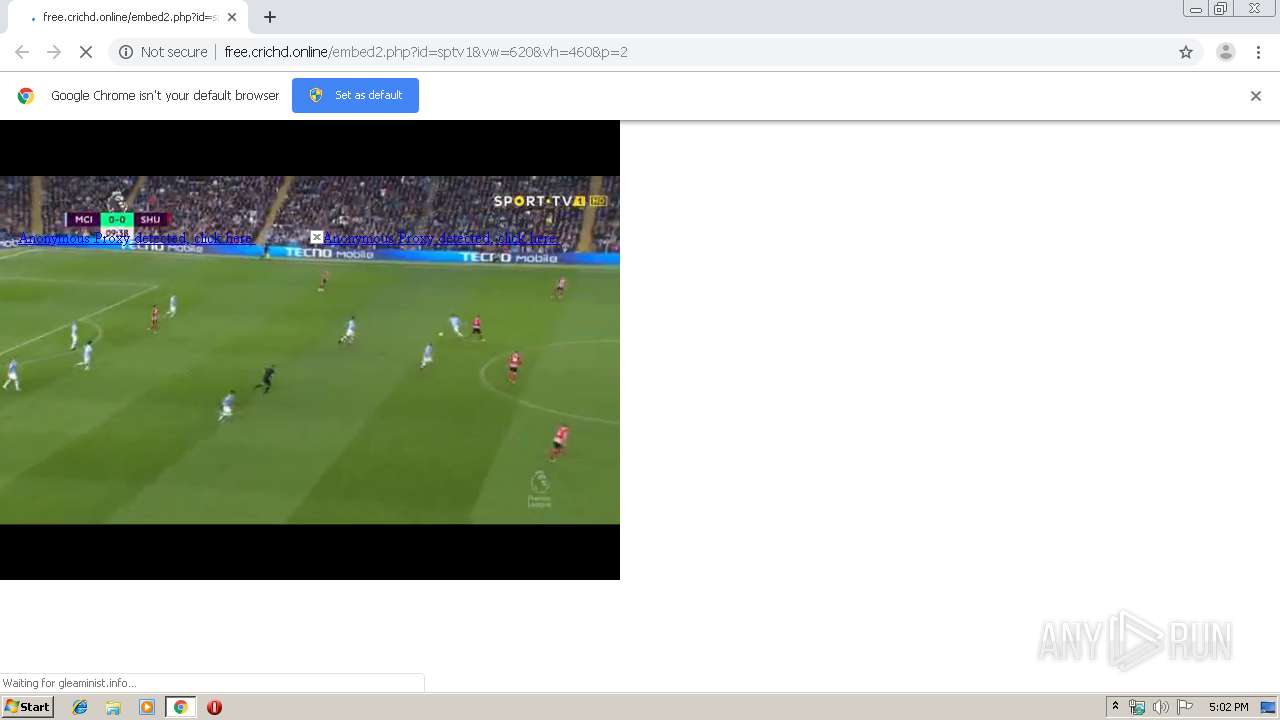The width and height of the screenshot is (1280, 720).
Task: Open the file explorer taskbar icon
Action: click(x=113, y=707)
